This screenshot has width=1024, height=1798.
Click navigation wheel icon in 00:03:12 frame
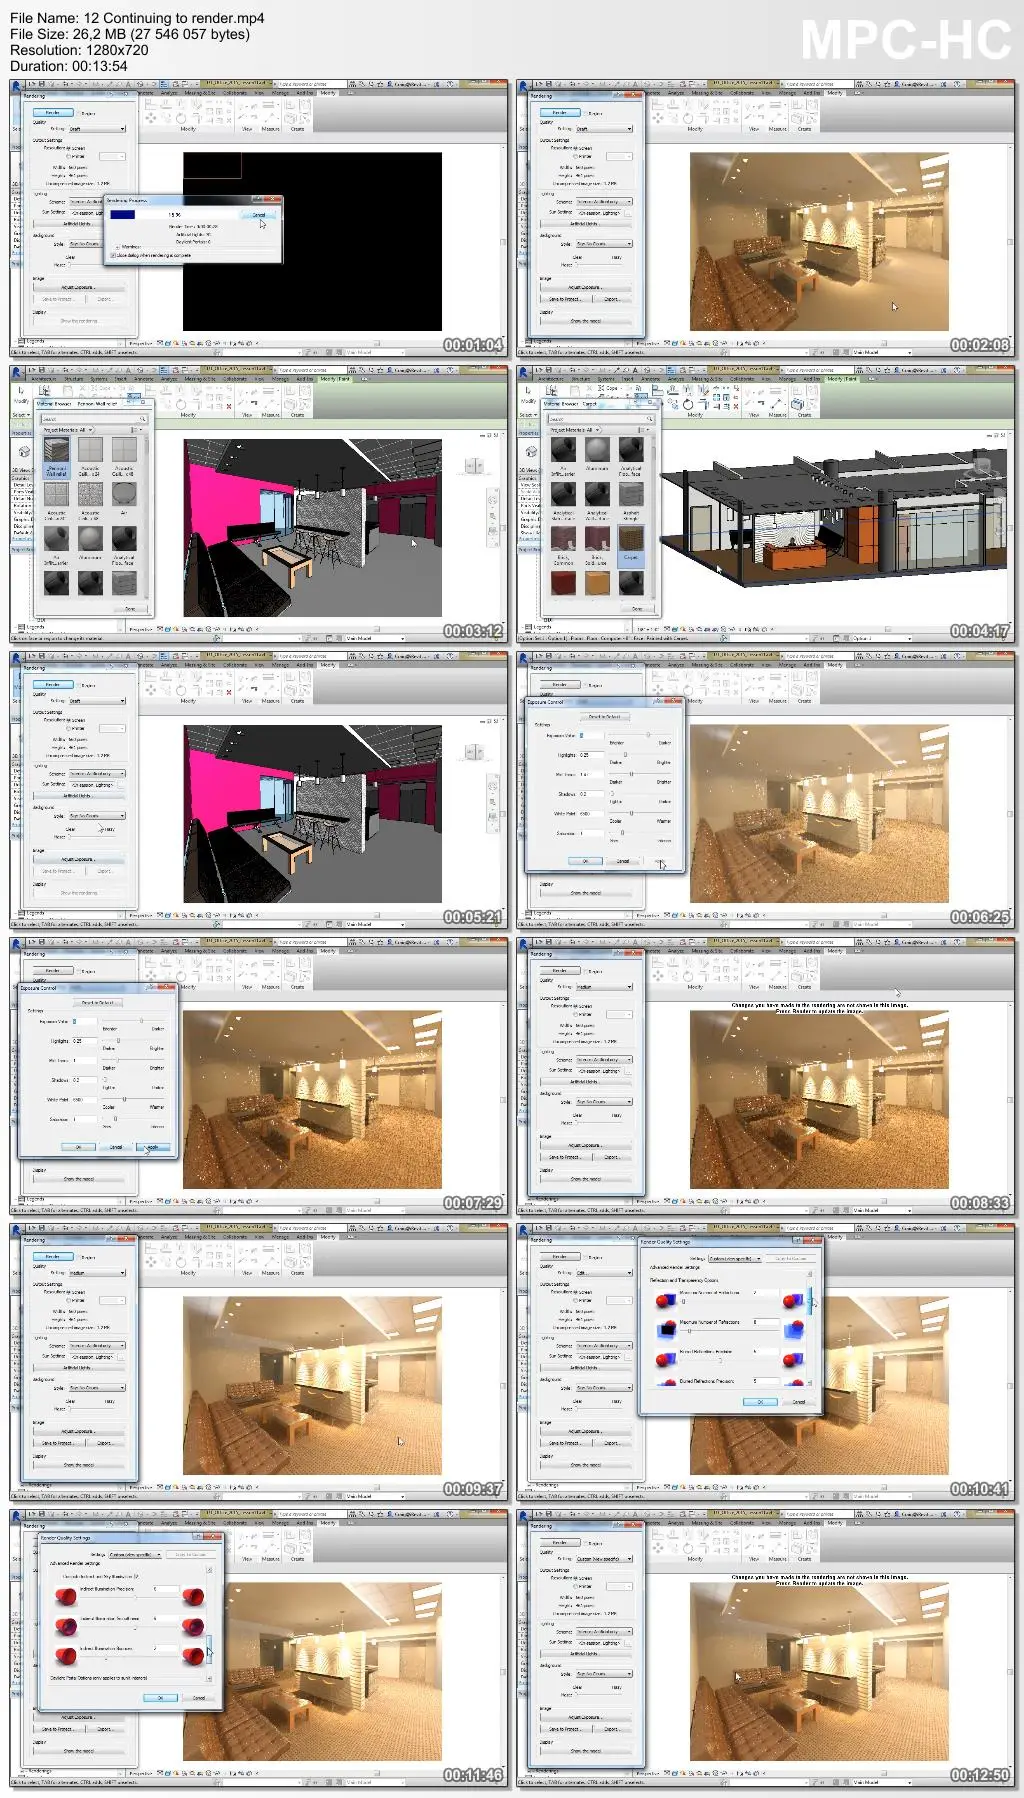point(493,499)
